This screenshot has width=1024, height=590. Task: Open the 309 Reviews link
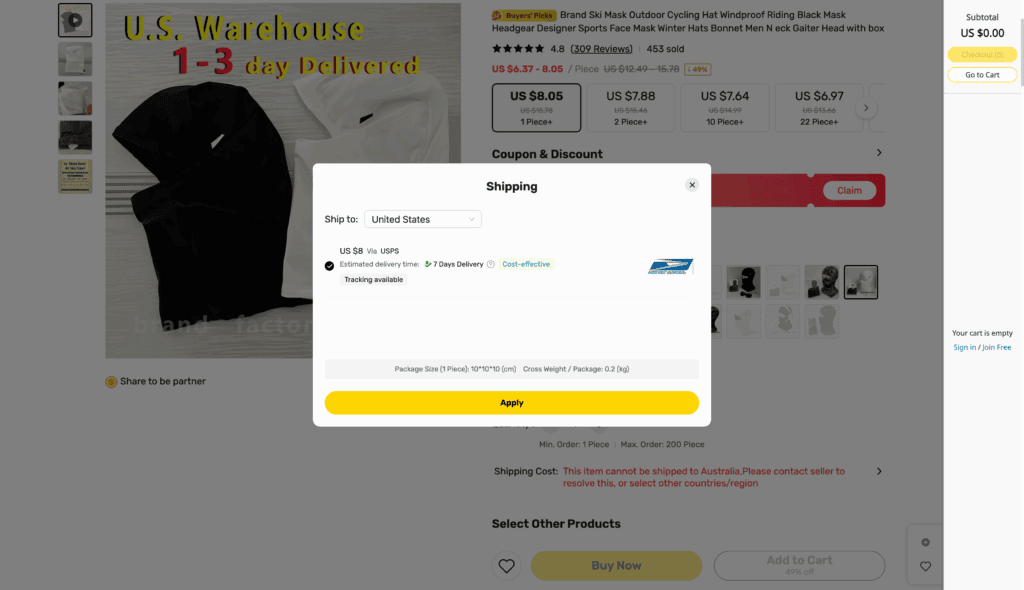600,48
